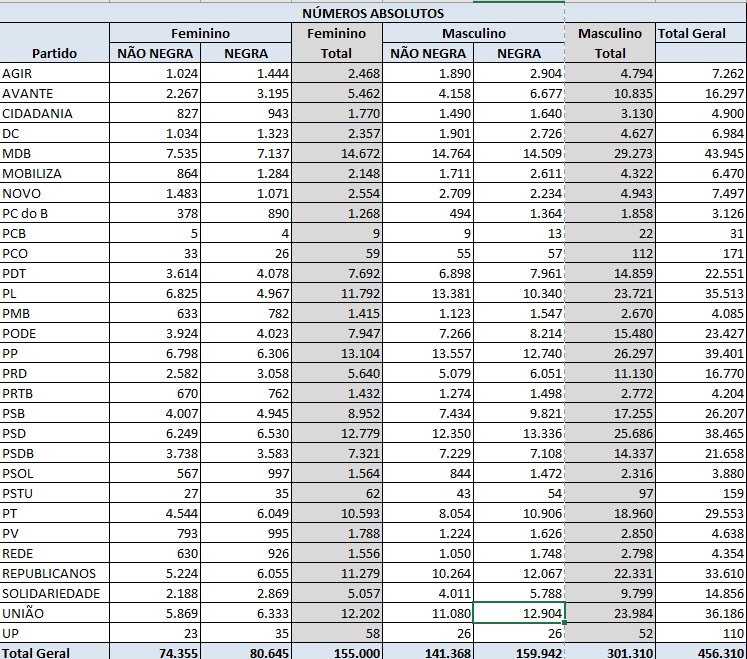Image resolution: width=747 pixels, height=659 pixels.
Task: Click the PSD total value 38.465
Action: click(x=700, y=433)
